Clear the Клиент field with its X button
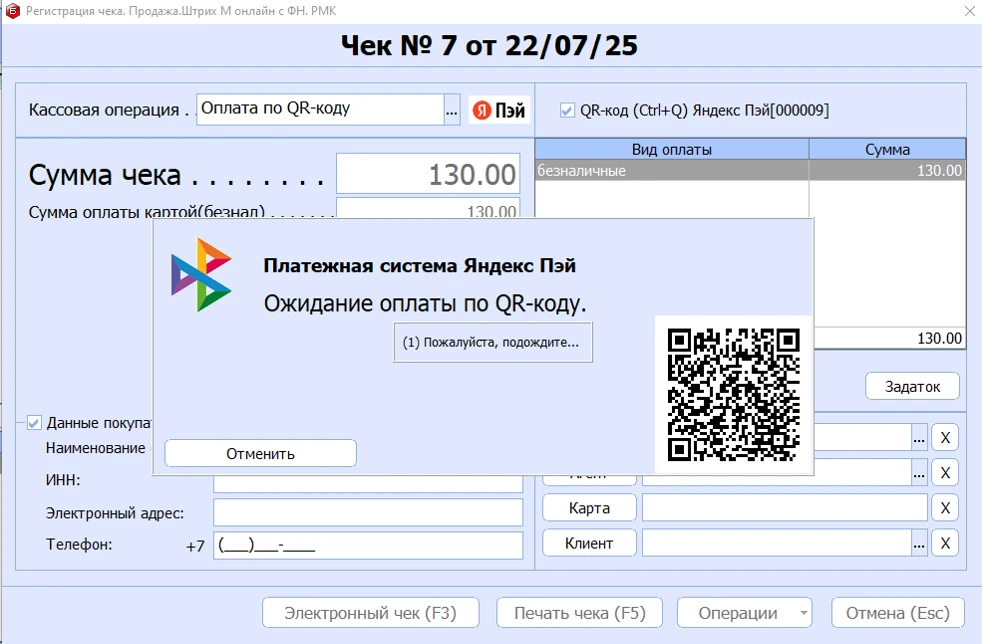This screenshot has height=644, width=982. pyautogui.click(x=945, y=543)
